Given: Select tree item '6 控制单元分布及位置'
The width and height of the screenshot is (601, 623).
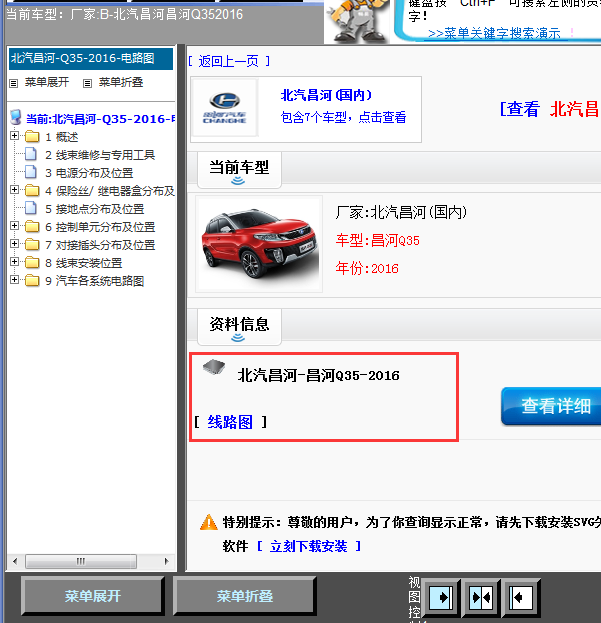Looking at the screenshot, I should point(100,227).
